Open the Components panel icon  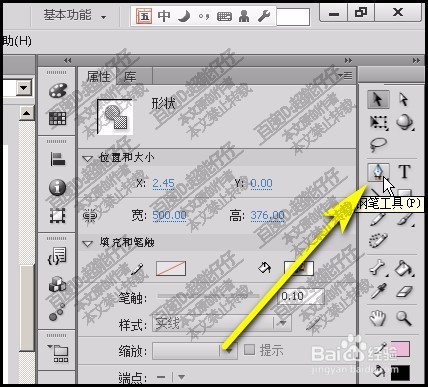[x=57, y=285]
